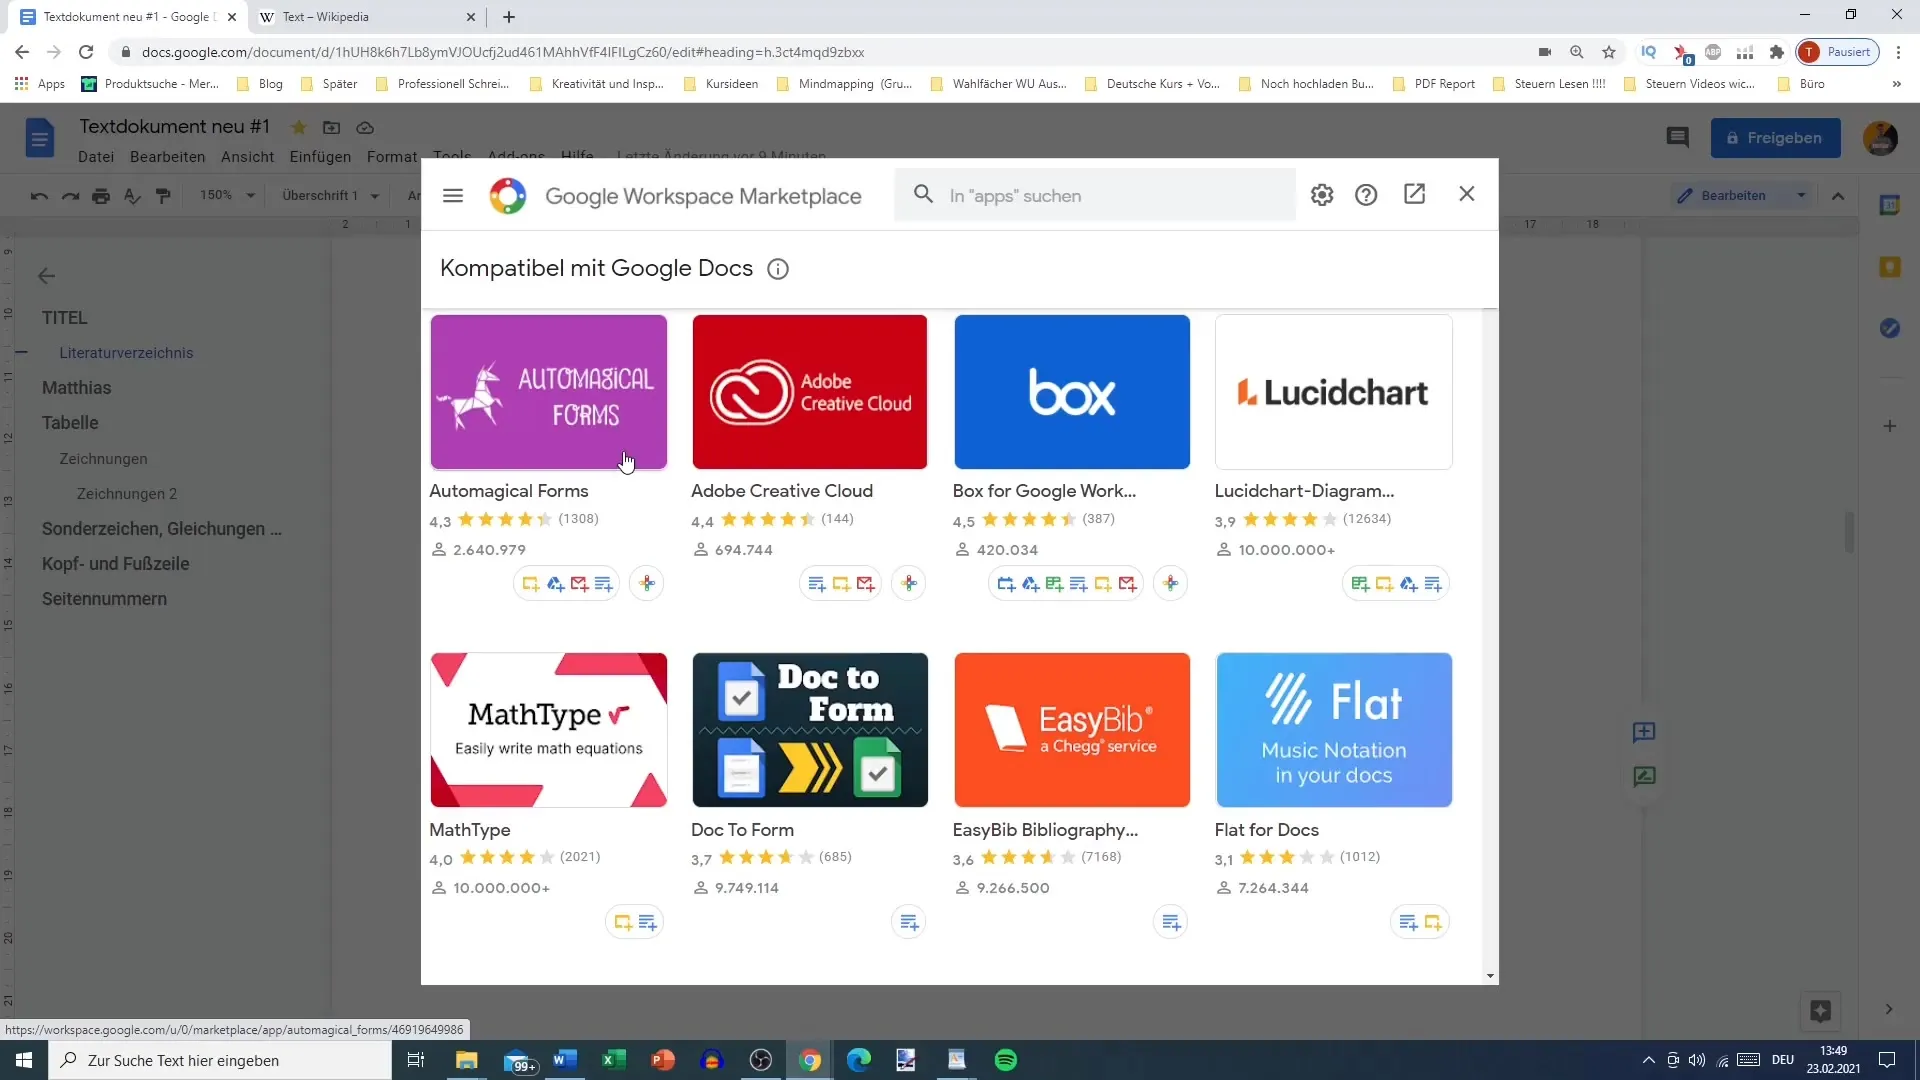Click the MathType title link
Image resolution: width=1920 pixels, height=1080 pixels.
pos(470,830)
